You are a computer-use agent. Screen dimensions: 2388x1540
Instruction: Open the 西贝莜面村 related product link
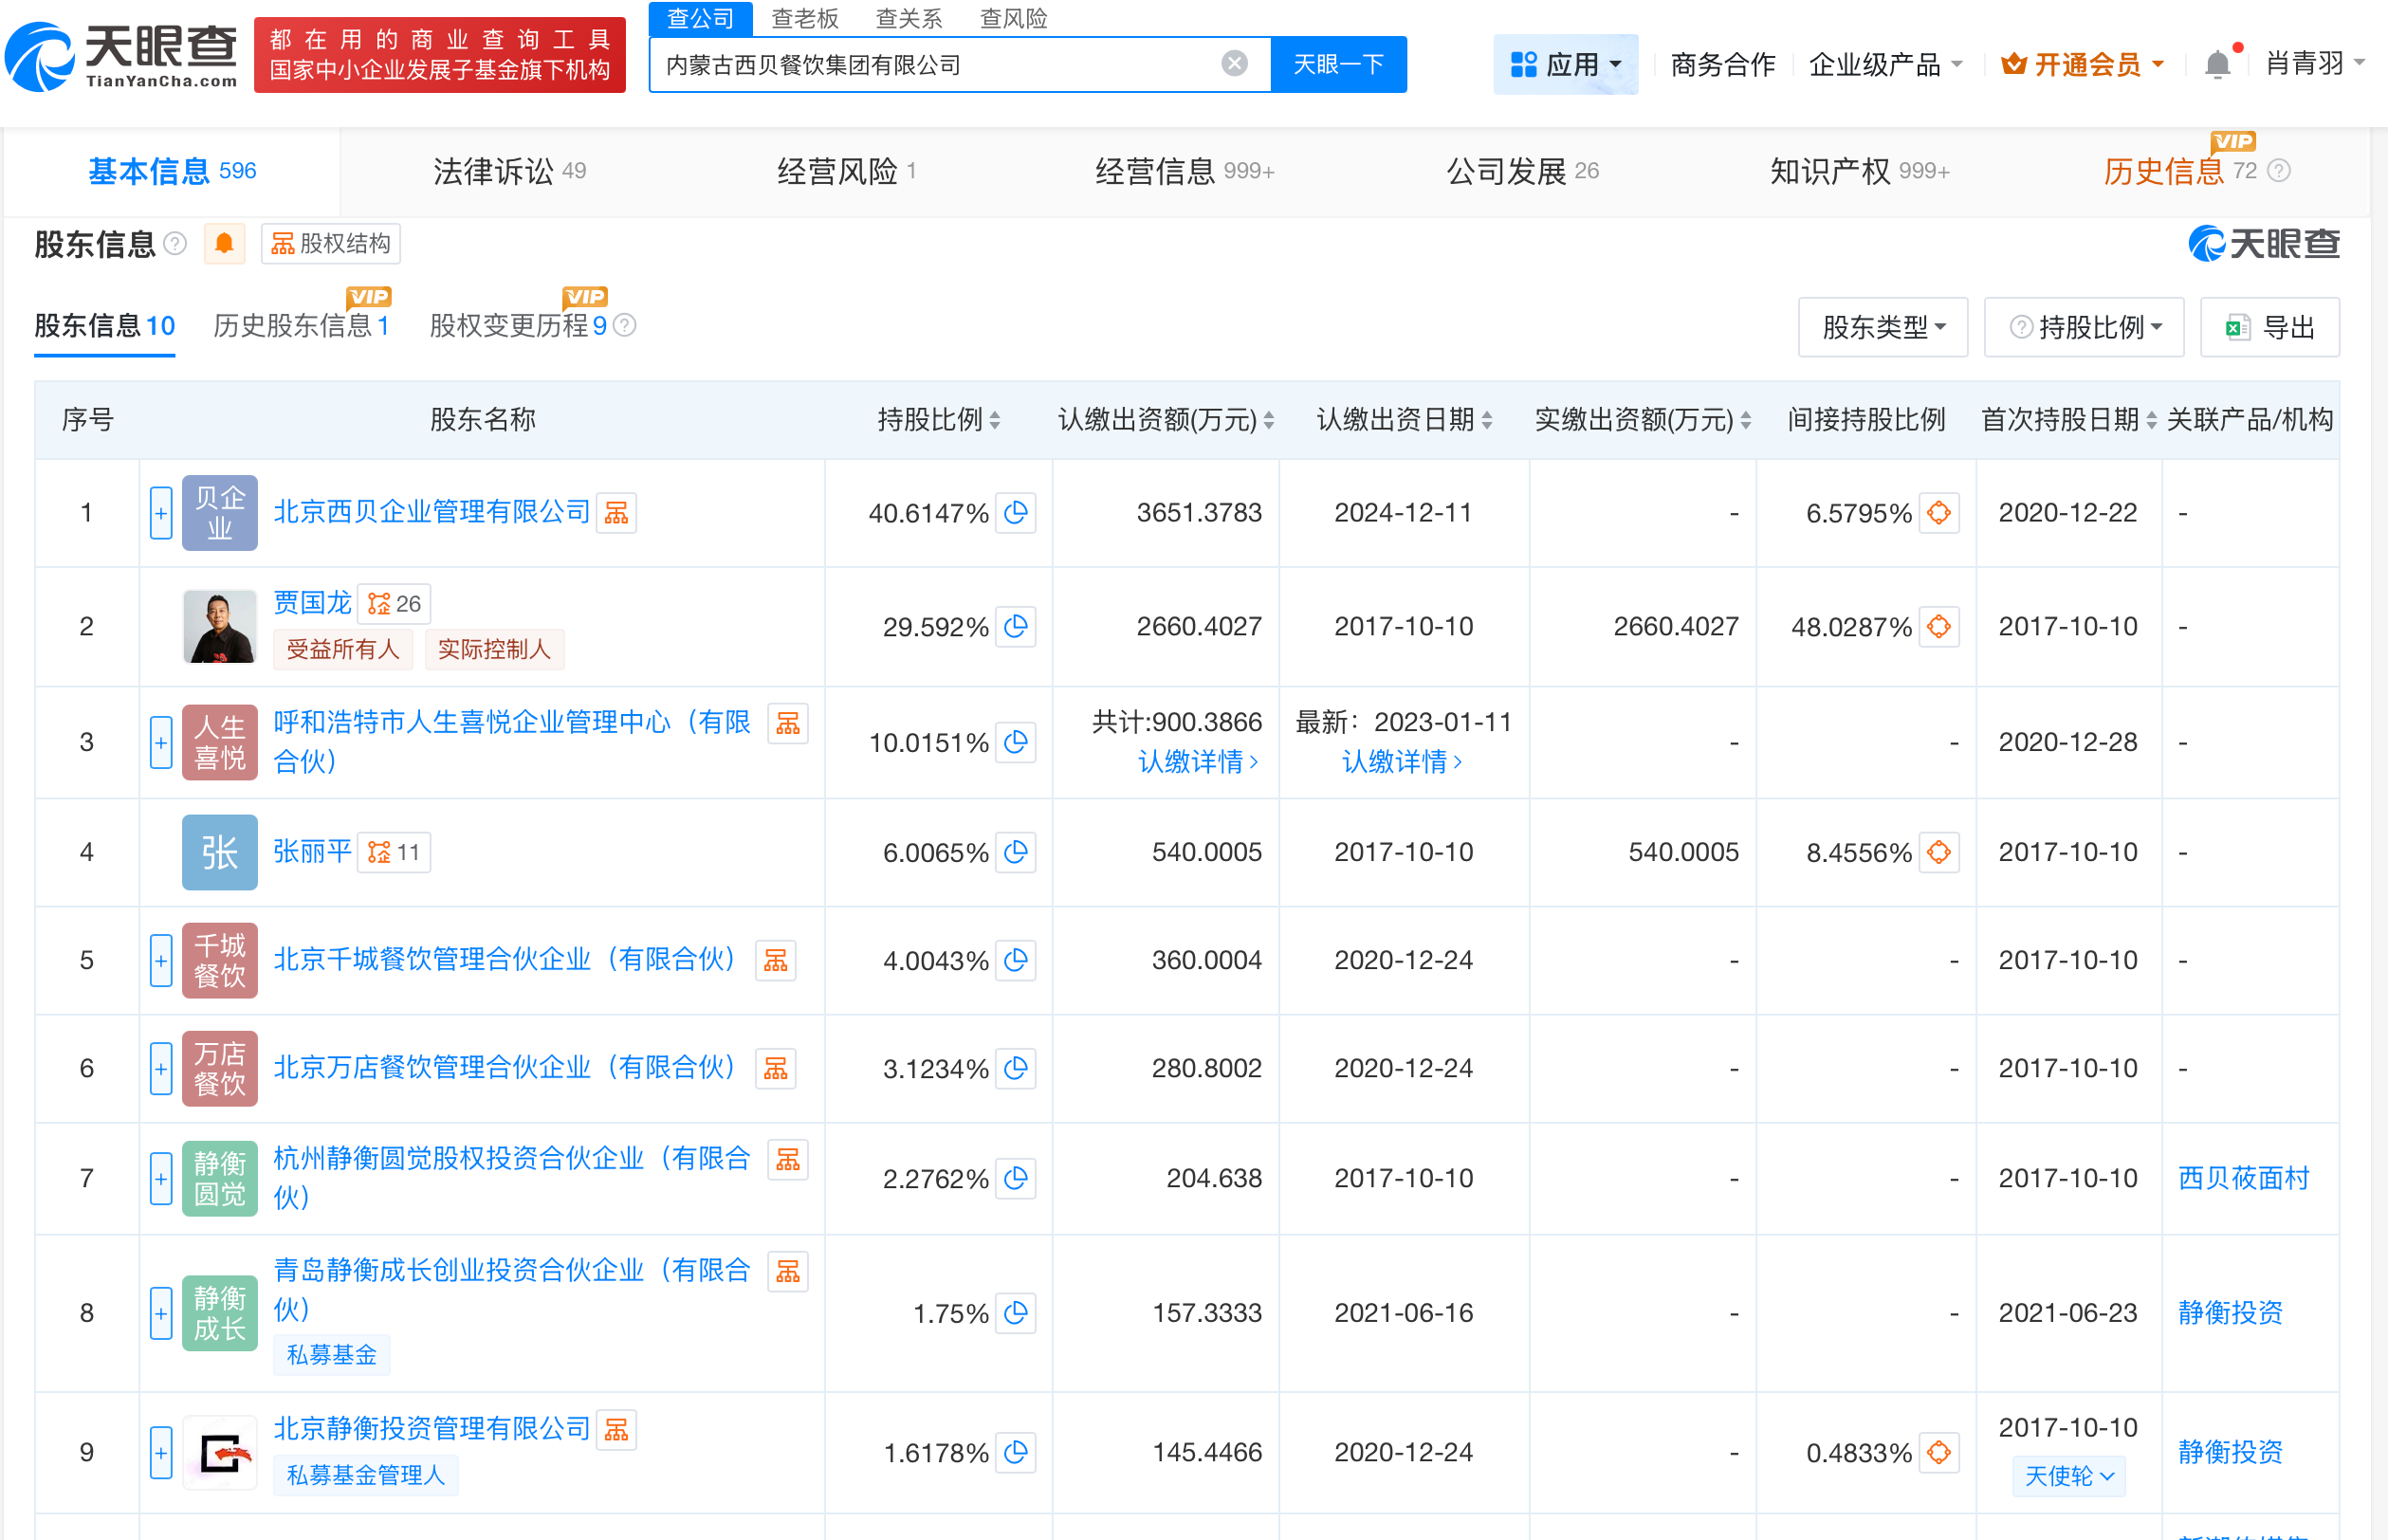coord(2242,1178)
